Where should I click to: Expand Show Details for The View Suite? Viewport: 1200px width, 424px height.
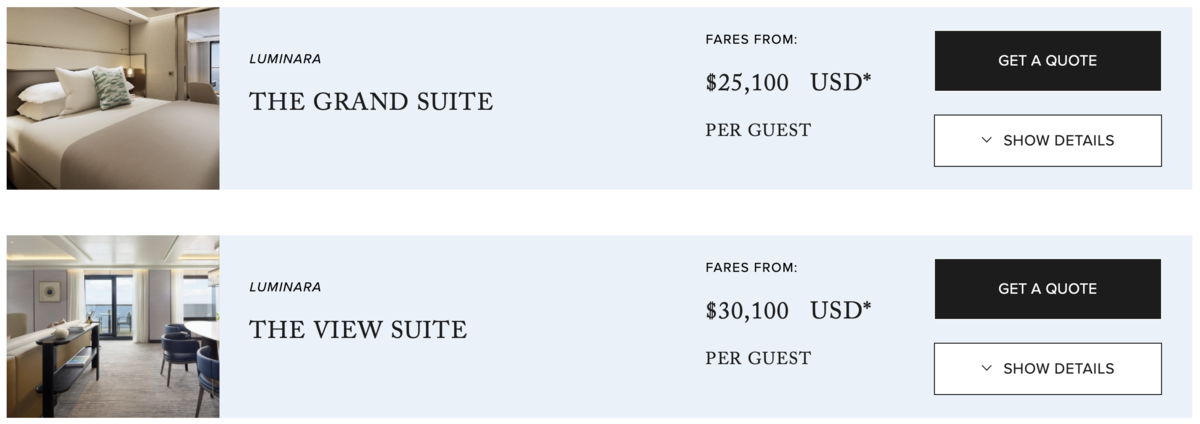(x=1048, y=369)
